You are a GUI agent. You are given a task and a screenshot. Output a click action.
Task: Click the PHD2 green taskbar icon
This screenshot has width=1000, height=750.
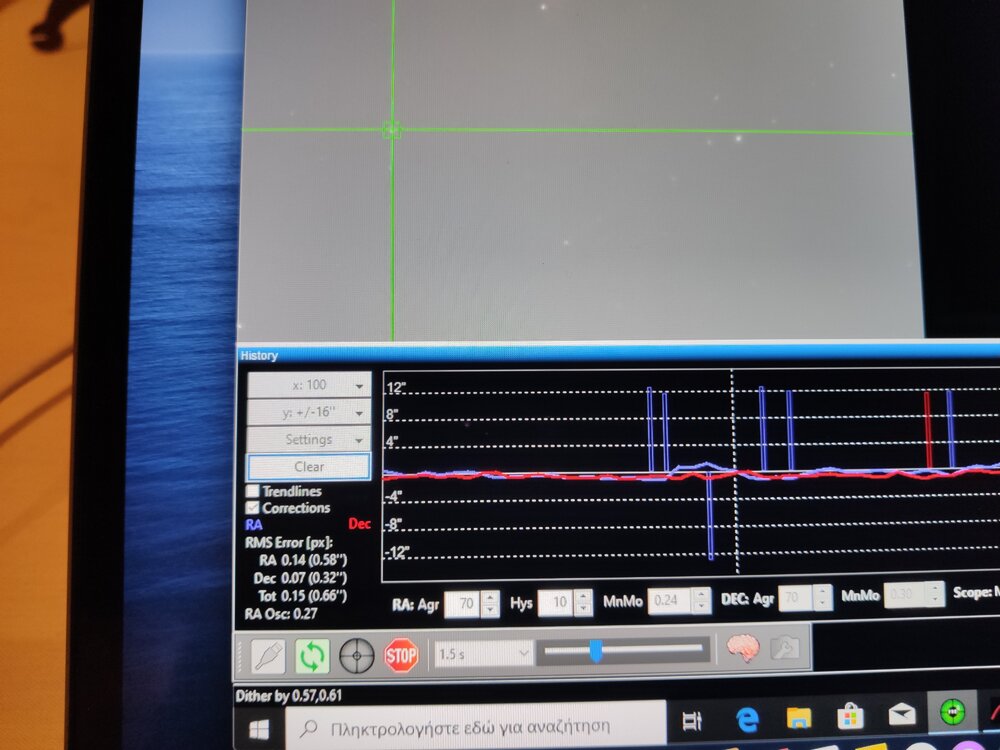(953, 714)
